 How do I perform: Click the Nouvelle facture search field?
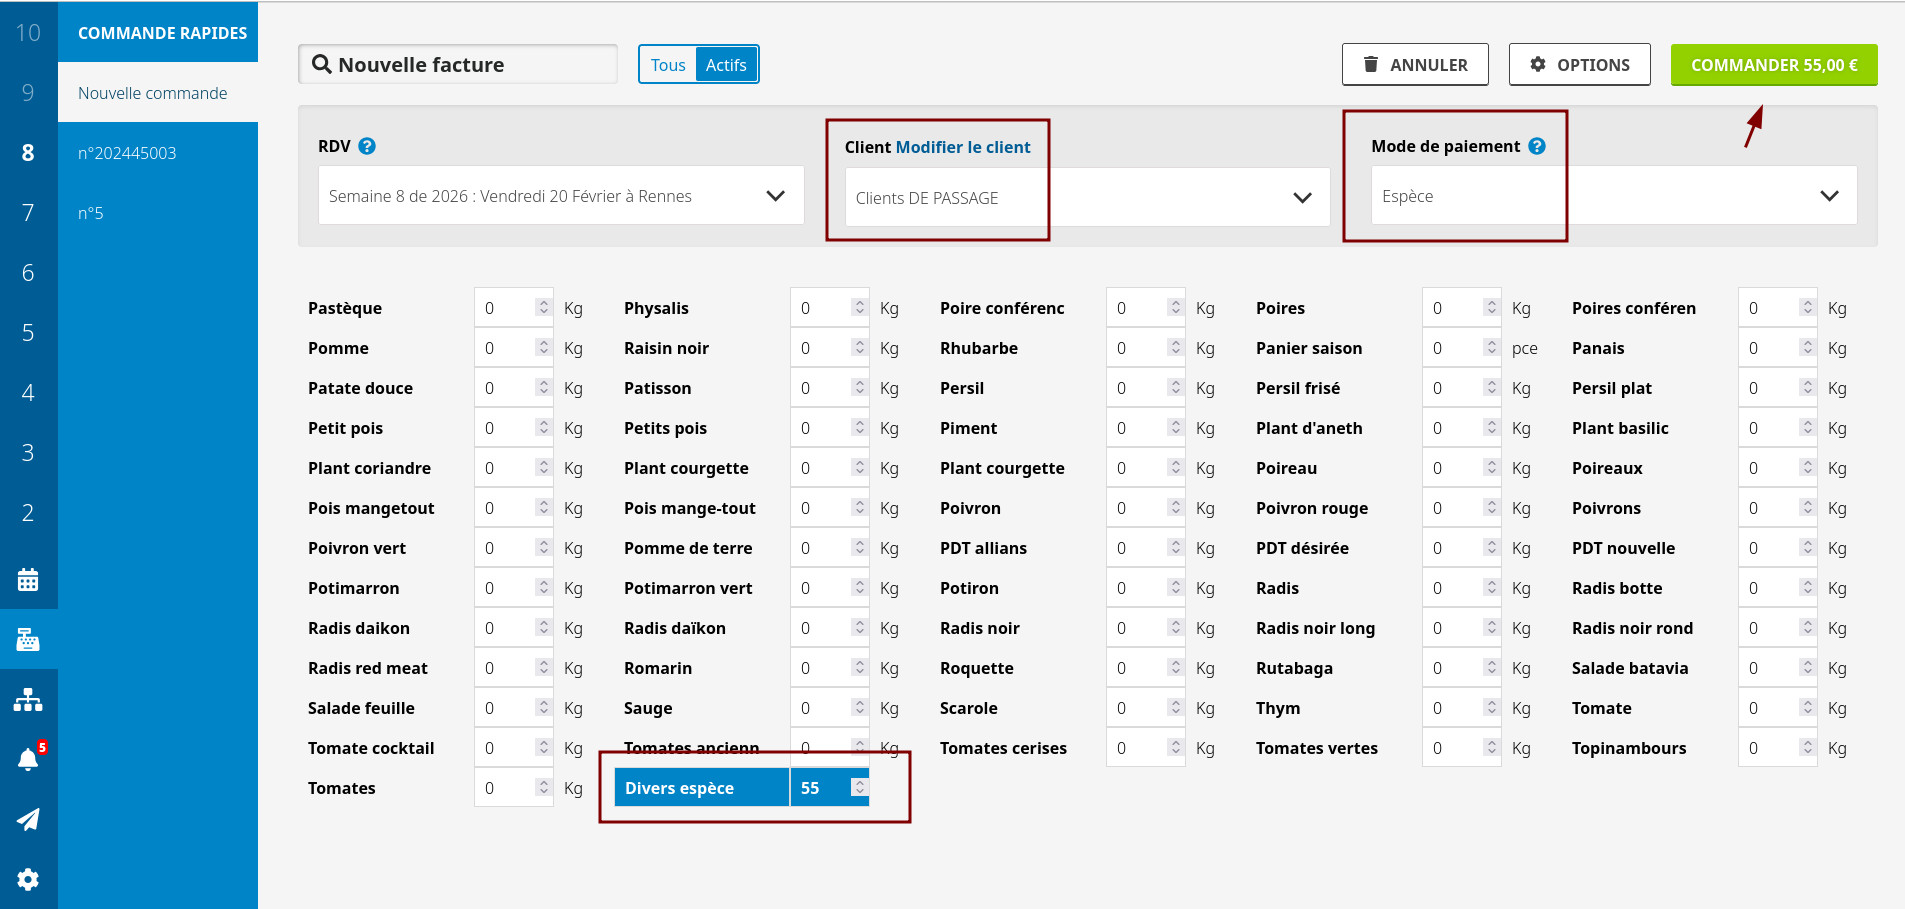pyautogui.click(x=458, y=65)
